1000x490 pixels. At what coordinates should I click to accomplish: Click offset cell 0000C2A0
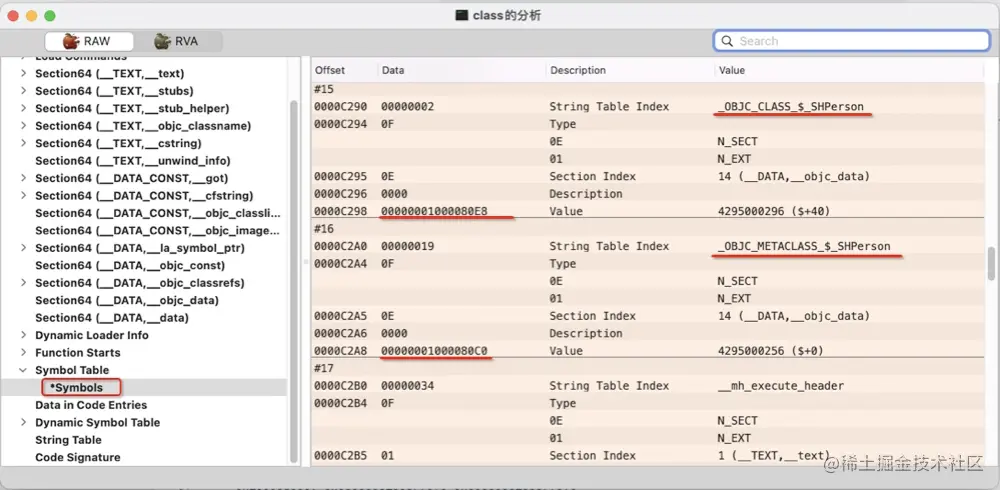click(x=340, y=246)
